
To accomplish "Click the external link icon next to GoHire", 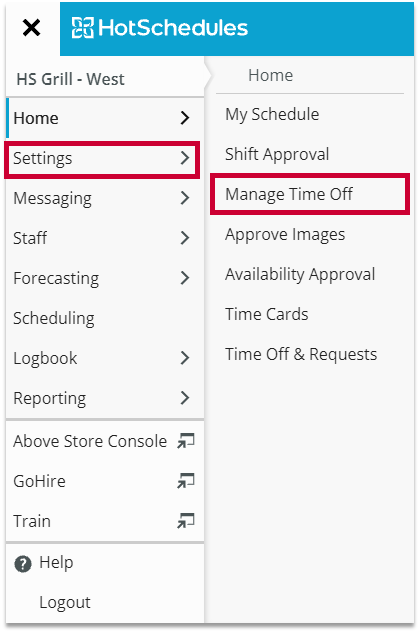I will [x=186, y=481].
